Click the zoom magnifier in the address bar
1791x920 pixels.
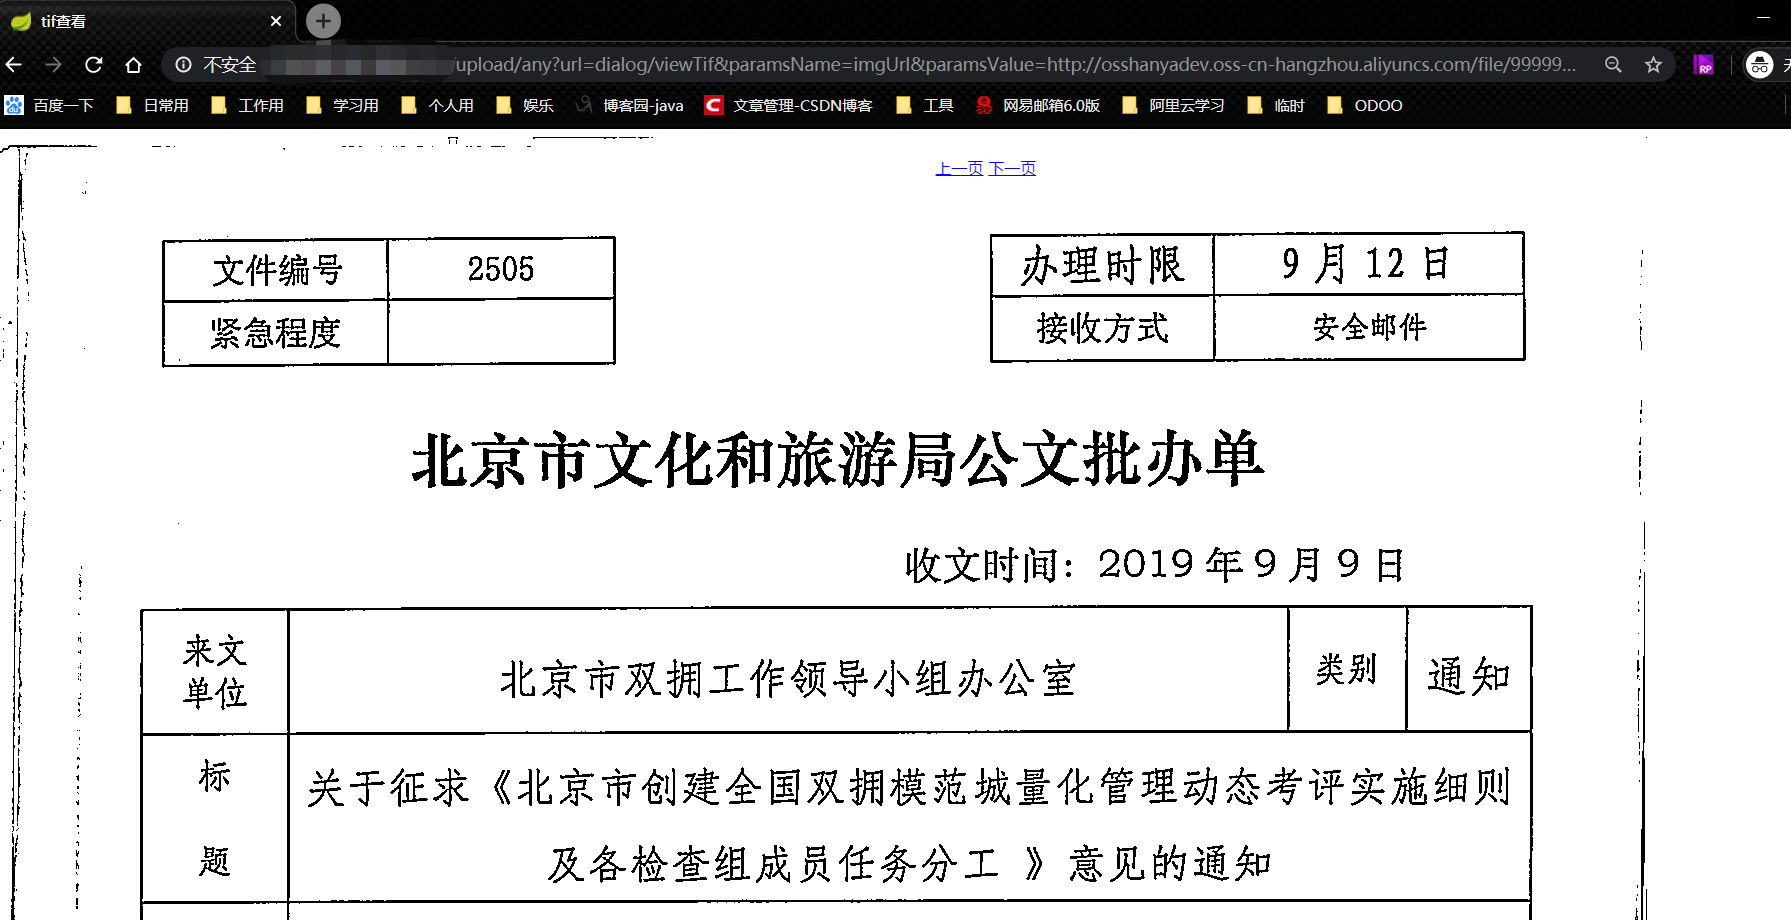click(1613, 64)
